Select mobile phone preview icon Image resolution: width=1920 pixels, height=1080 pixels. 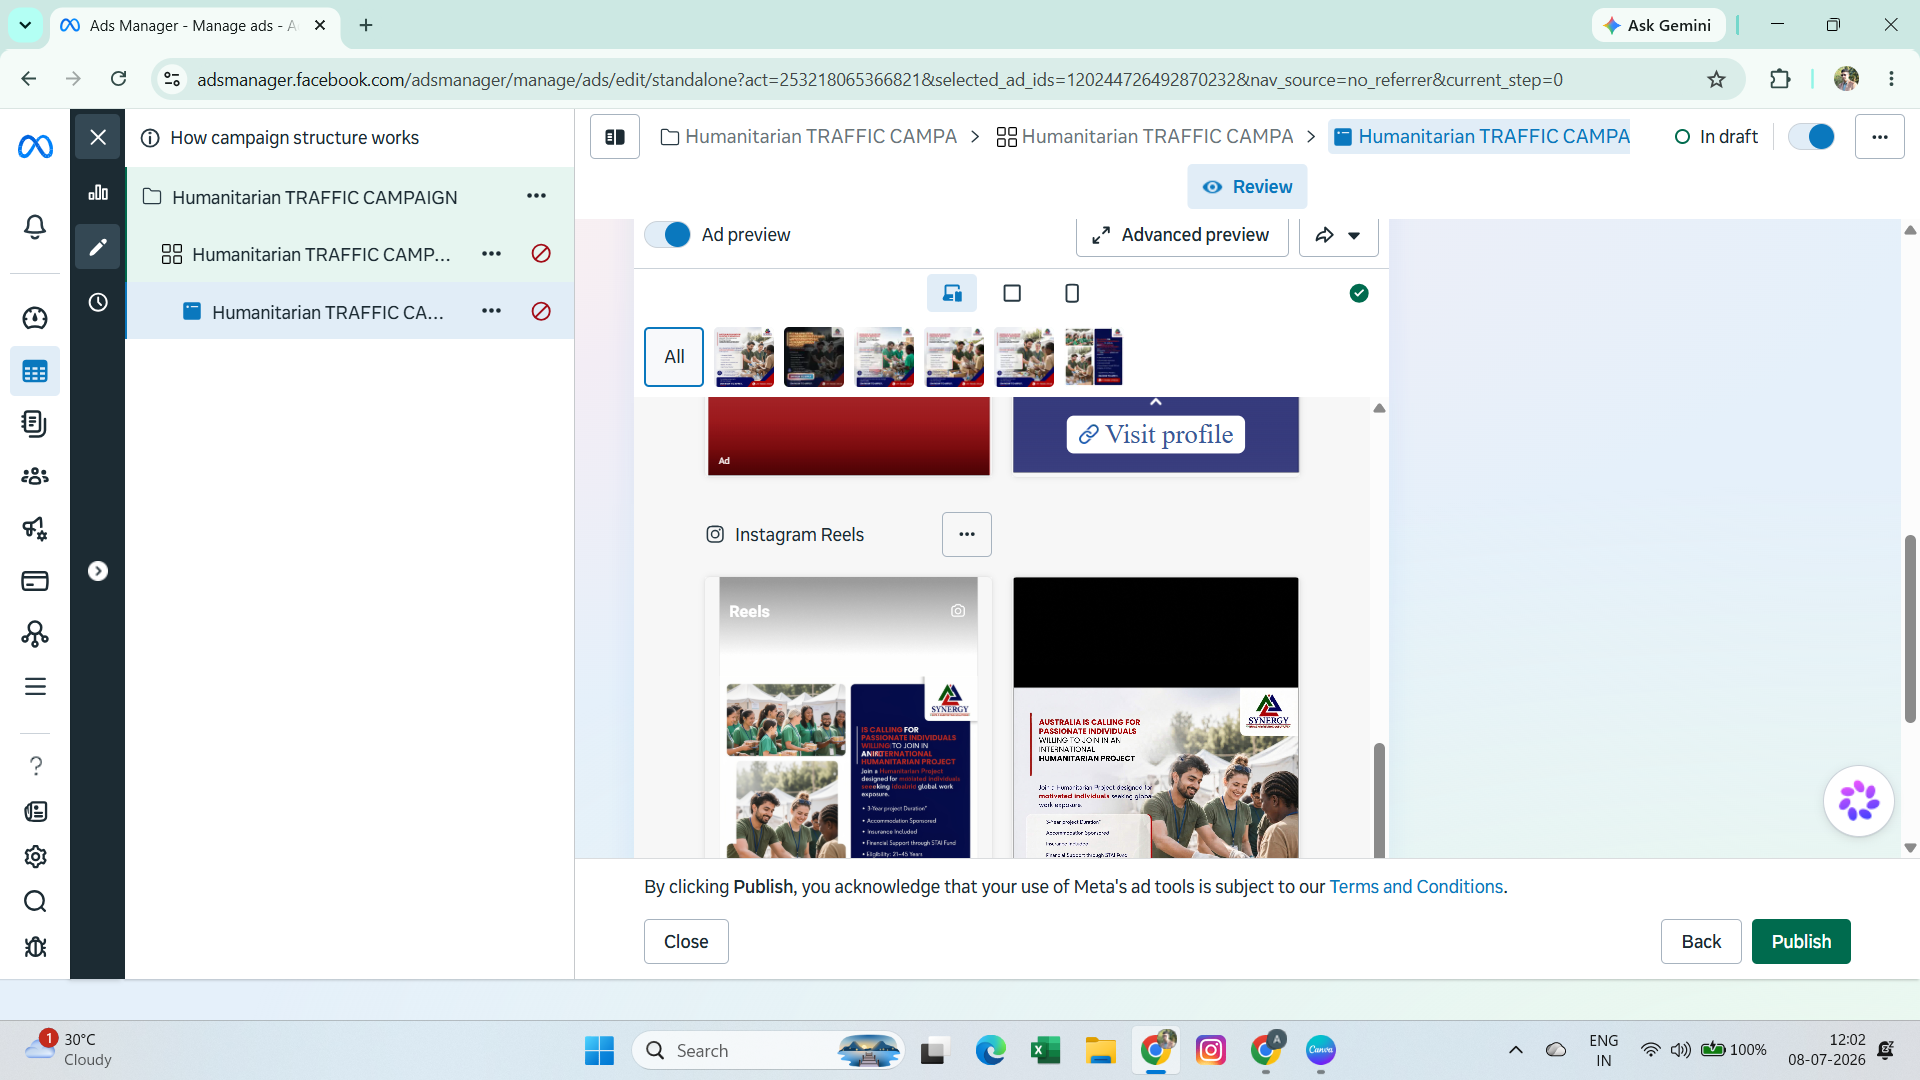coord(1072,293)
